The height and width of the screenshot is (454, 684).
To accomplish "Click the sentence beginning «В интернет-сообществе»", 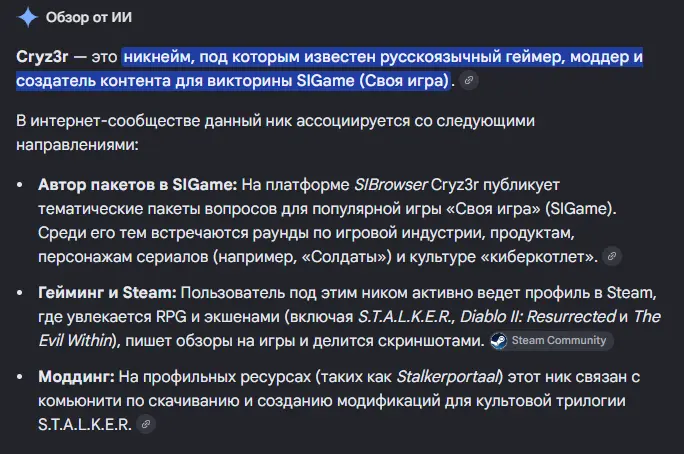I will (275, 133).
